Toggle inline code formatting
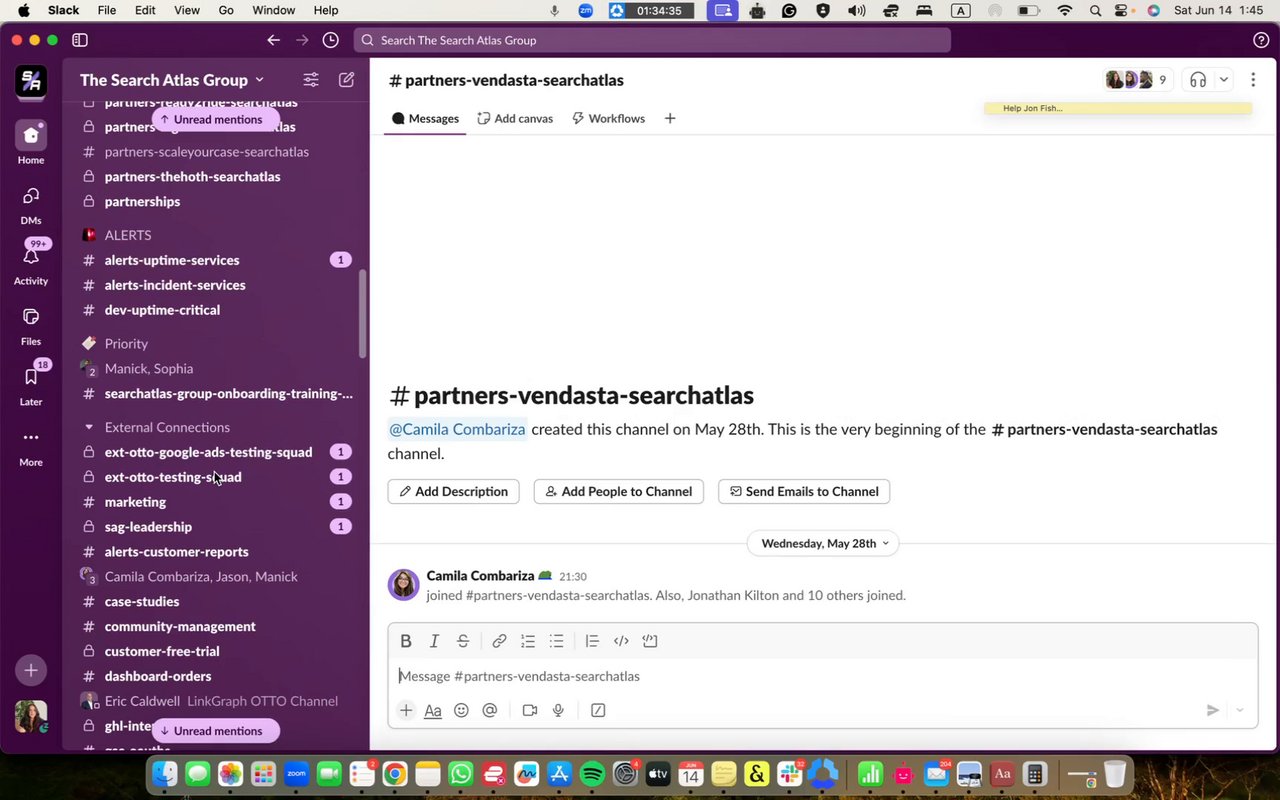Screen dimensions: 1280x800 621,641
